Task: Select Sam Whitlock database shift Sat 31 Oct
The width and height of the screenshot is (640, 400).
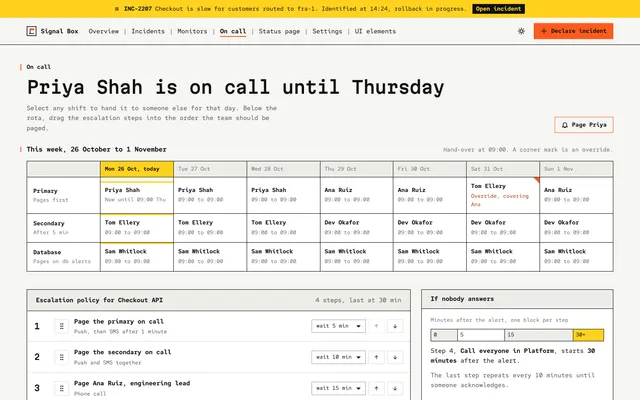Action: point(503,257)
